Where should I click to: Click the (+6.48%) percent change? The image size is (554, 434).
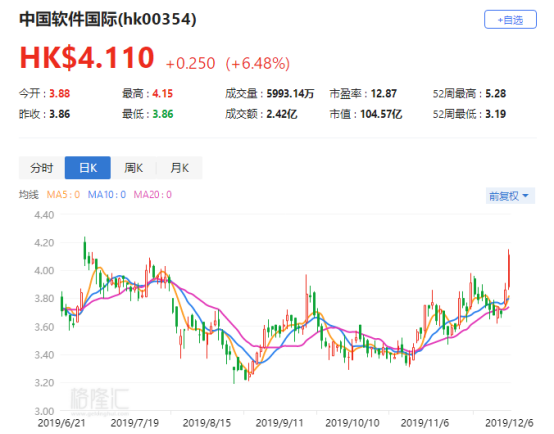(258, 64)
